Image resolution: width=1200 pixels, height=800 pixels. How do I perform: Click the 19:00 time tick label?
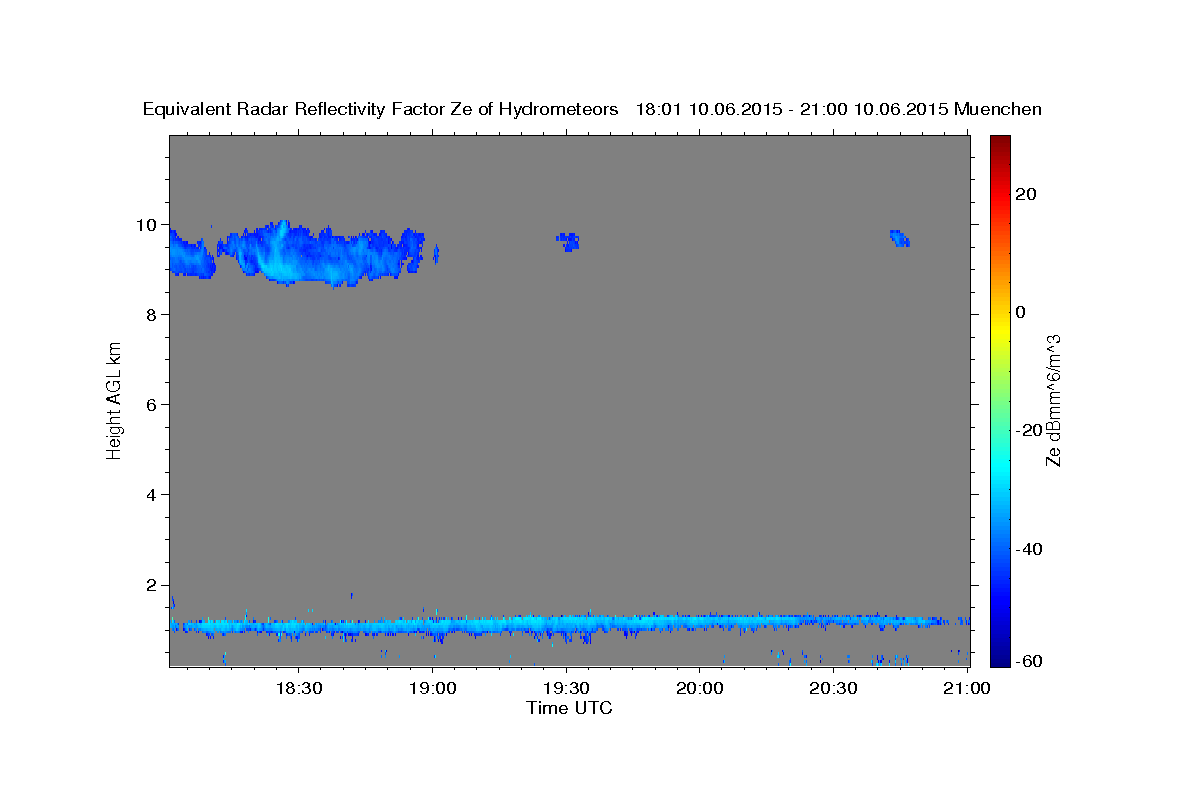432,688
